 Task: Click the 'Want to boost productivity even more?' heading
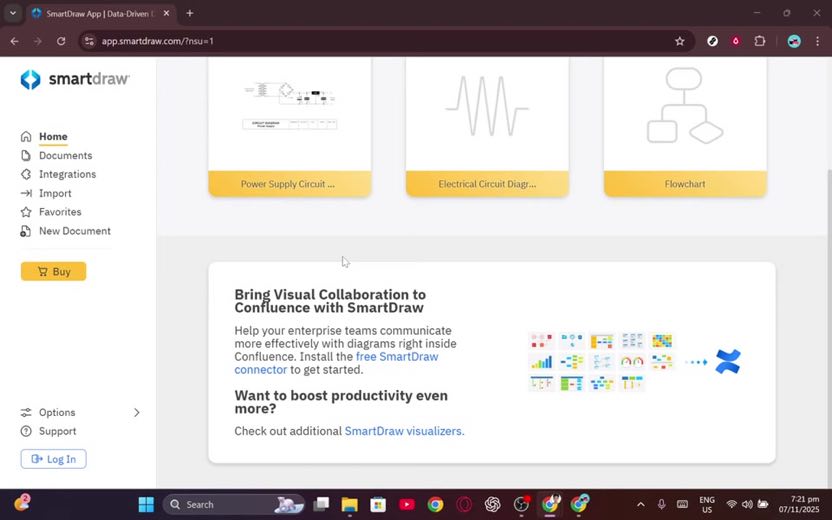click(x=341, y=402)
